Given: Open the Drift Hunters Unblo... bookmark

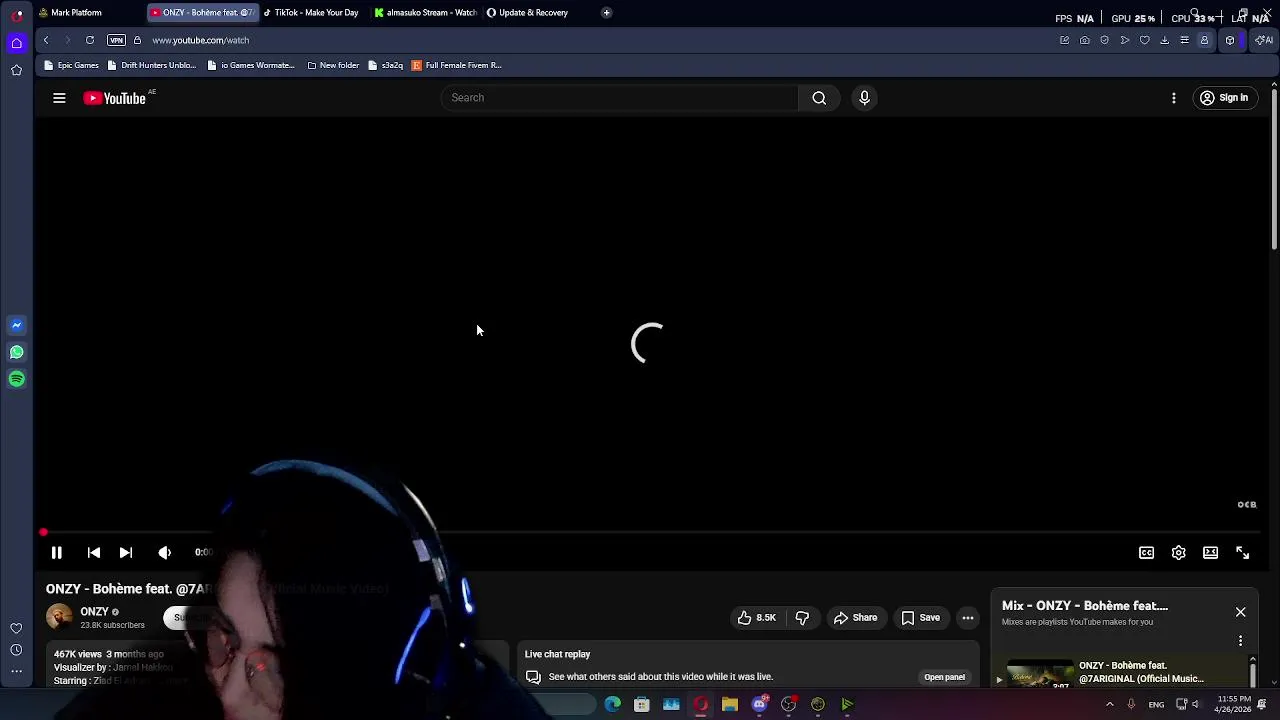Looking at the screenshot, I should point(152,65).
